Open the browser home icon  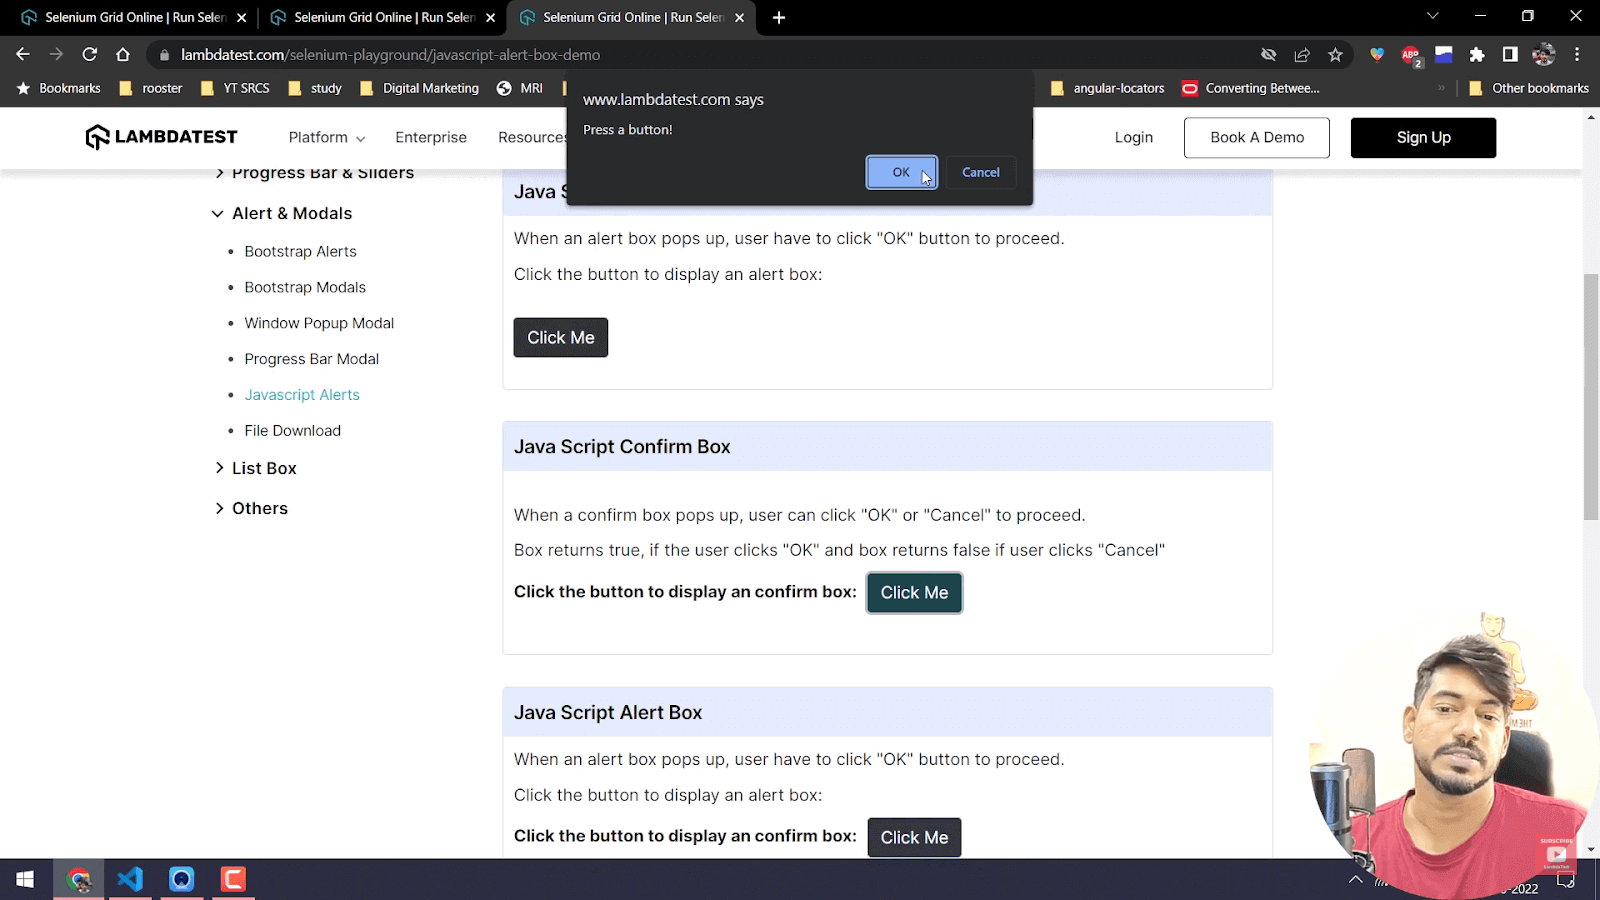tap(123, 54)
